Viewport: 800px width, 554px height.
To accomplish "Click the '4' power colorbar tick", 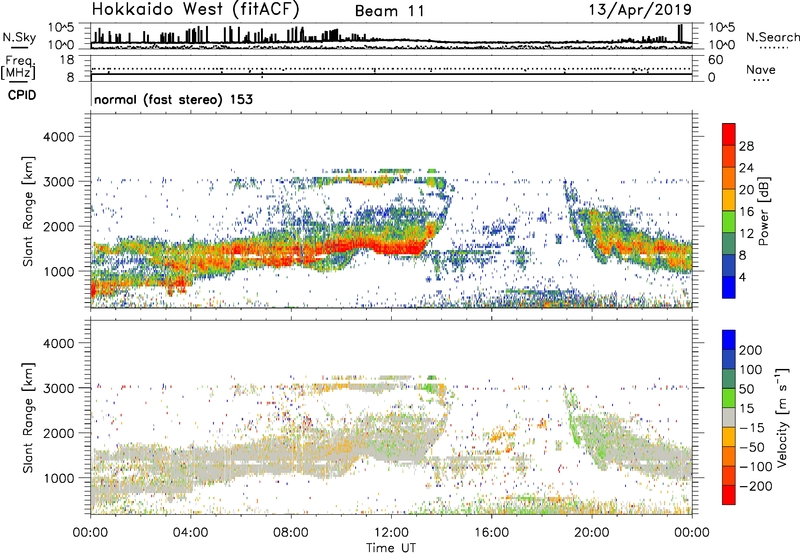I will [743, 277].
